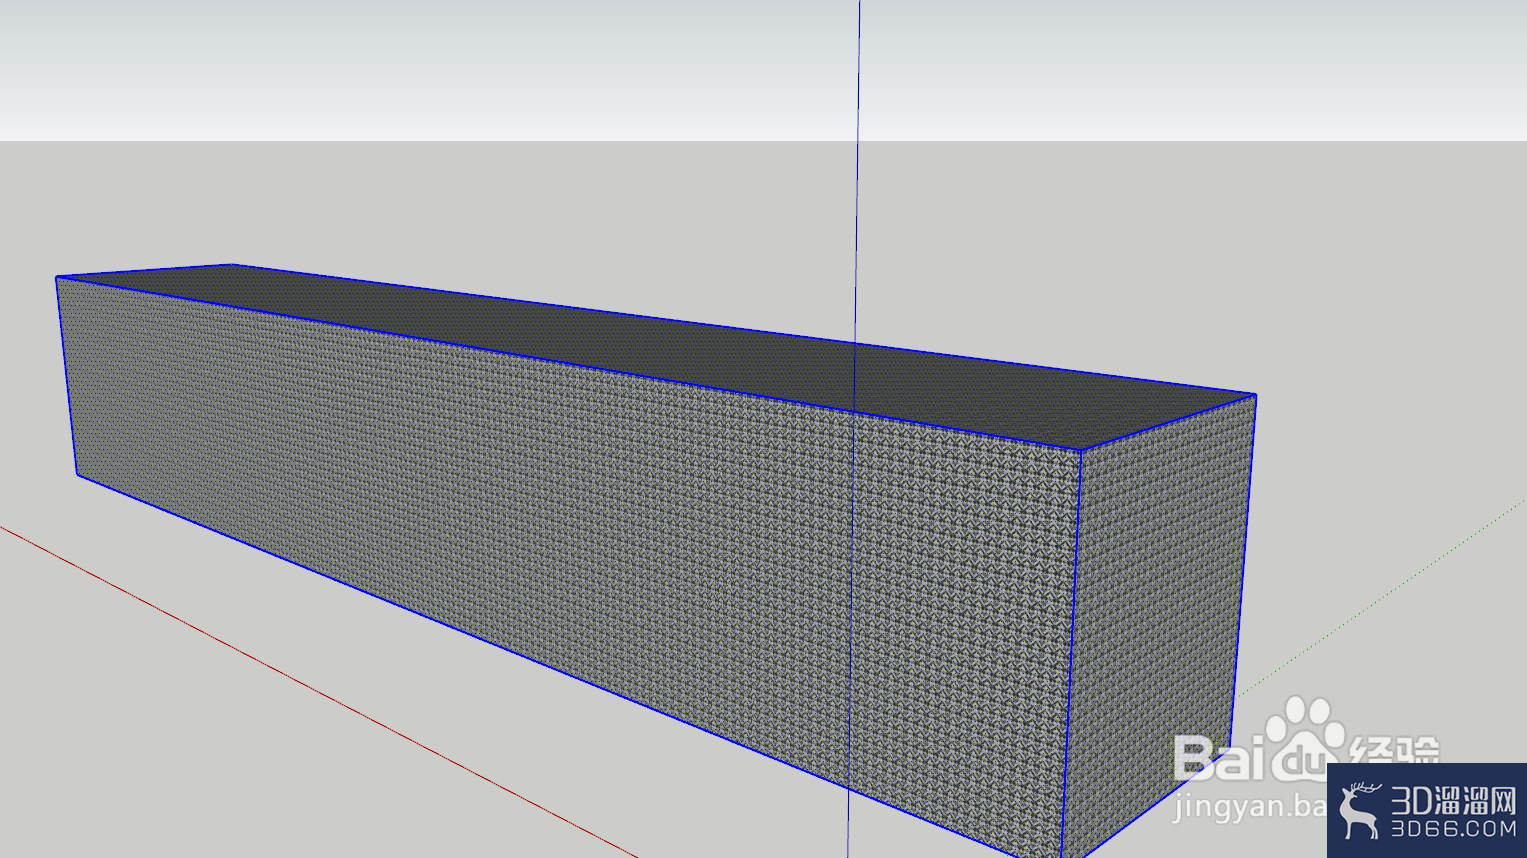
Task: Click the deer icon in 3D66 logo
Action: (1359, 809)
